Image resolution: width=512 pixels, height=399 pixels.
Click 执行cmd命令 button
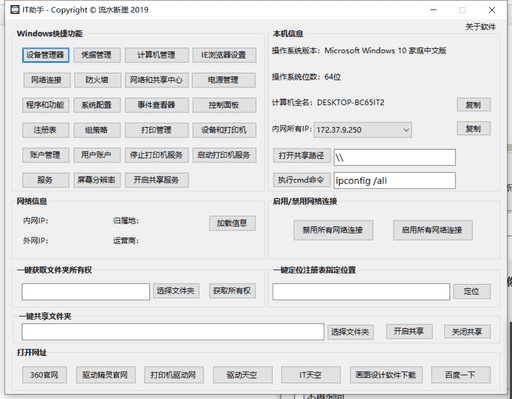[x=302, y=180]
